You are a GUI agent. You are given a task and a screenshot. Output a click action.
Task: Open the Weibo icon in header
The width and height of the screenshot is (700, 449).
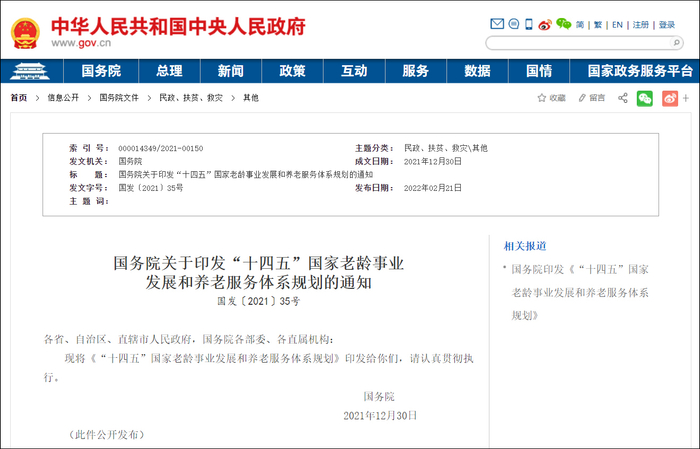pos(545,25)
